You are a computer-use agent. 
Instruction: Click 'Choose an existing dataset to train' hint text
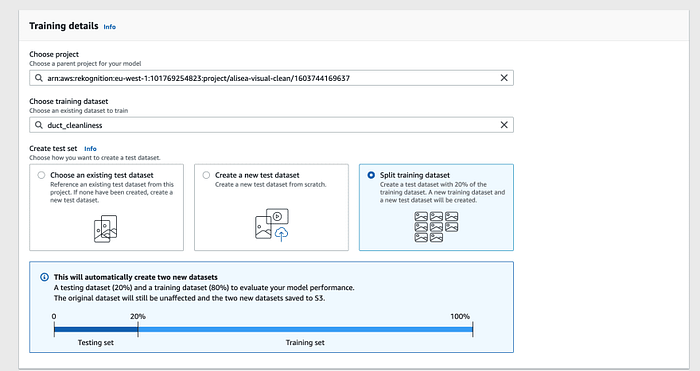(x=79, y=111)
